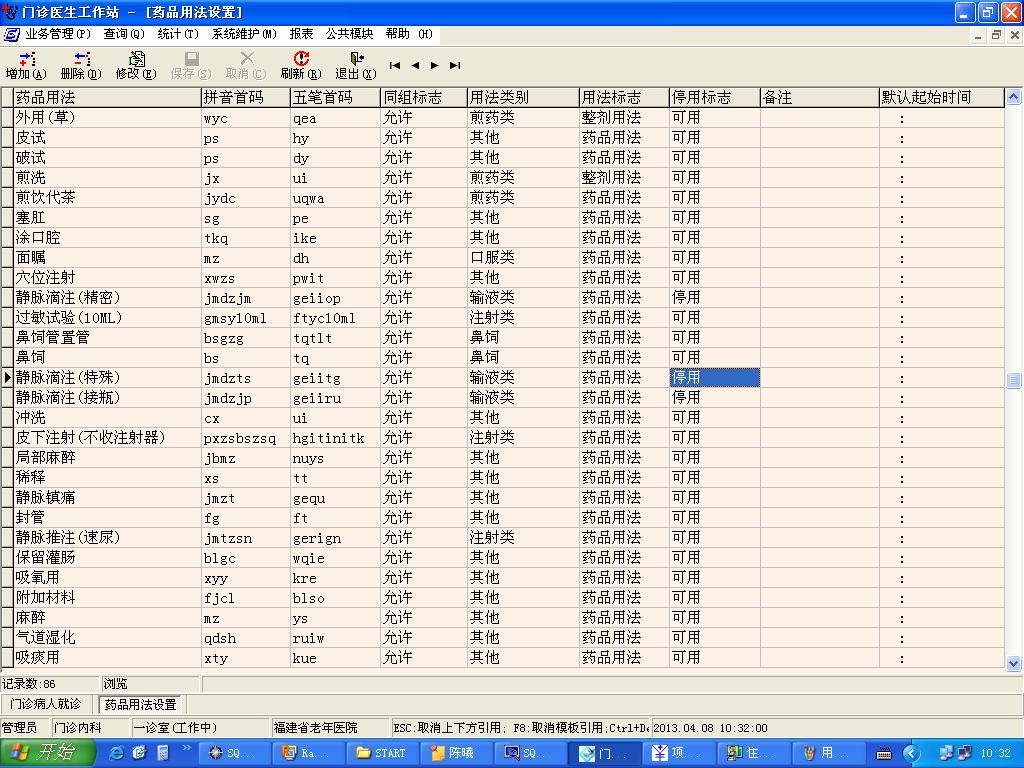Viewport: 1024px width, 768px height.
Task: Click 整剂用法 cell in 煎洗 row
Action: point(624,178)
